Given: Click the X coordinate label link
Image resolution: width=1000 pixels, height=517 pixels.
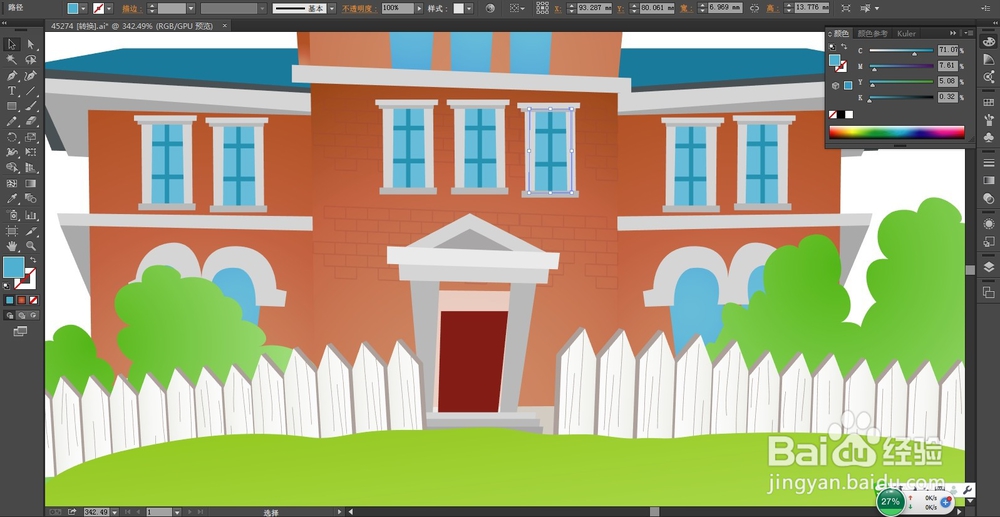Looking at the screenshot, I should [558, 8].
